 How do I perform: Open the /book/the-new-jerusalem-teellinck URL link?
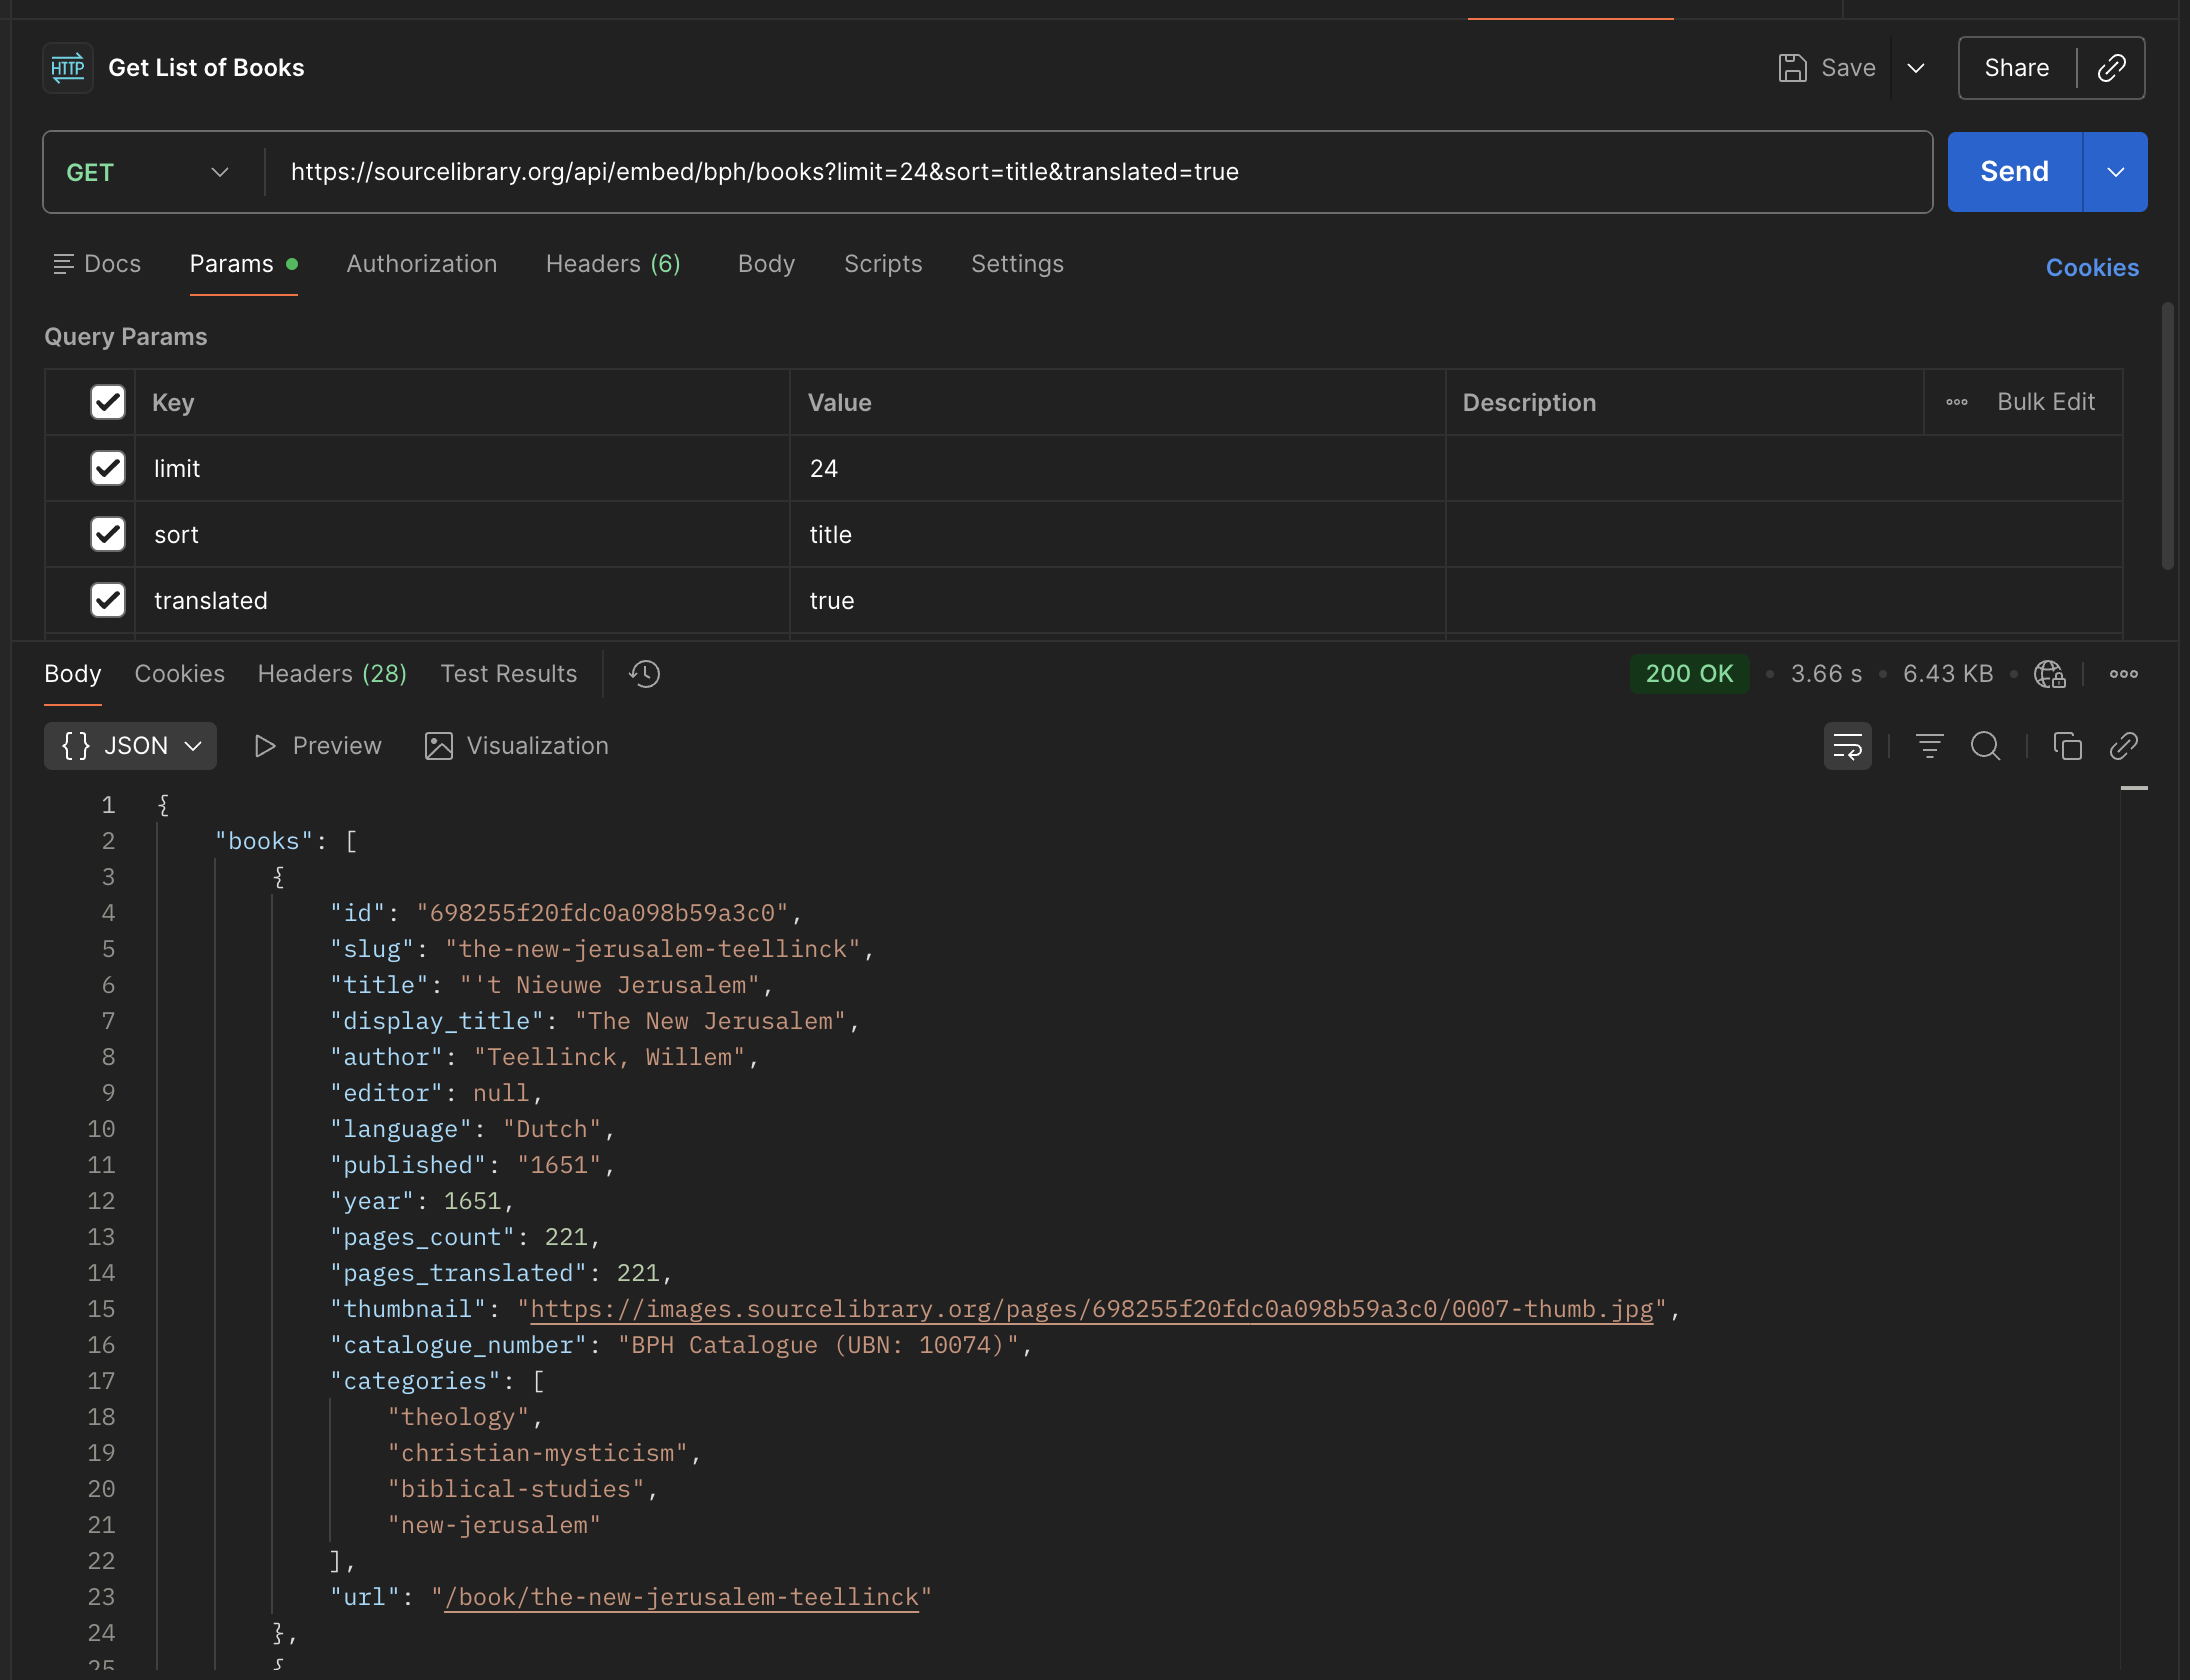[681, 1597]
